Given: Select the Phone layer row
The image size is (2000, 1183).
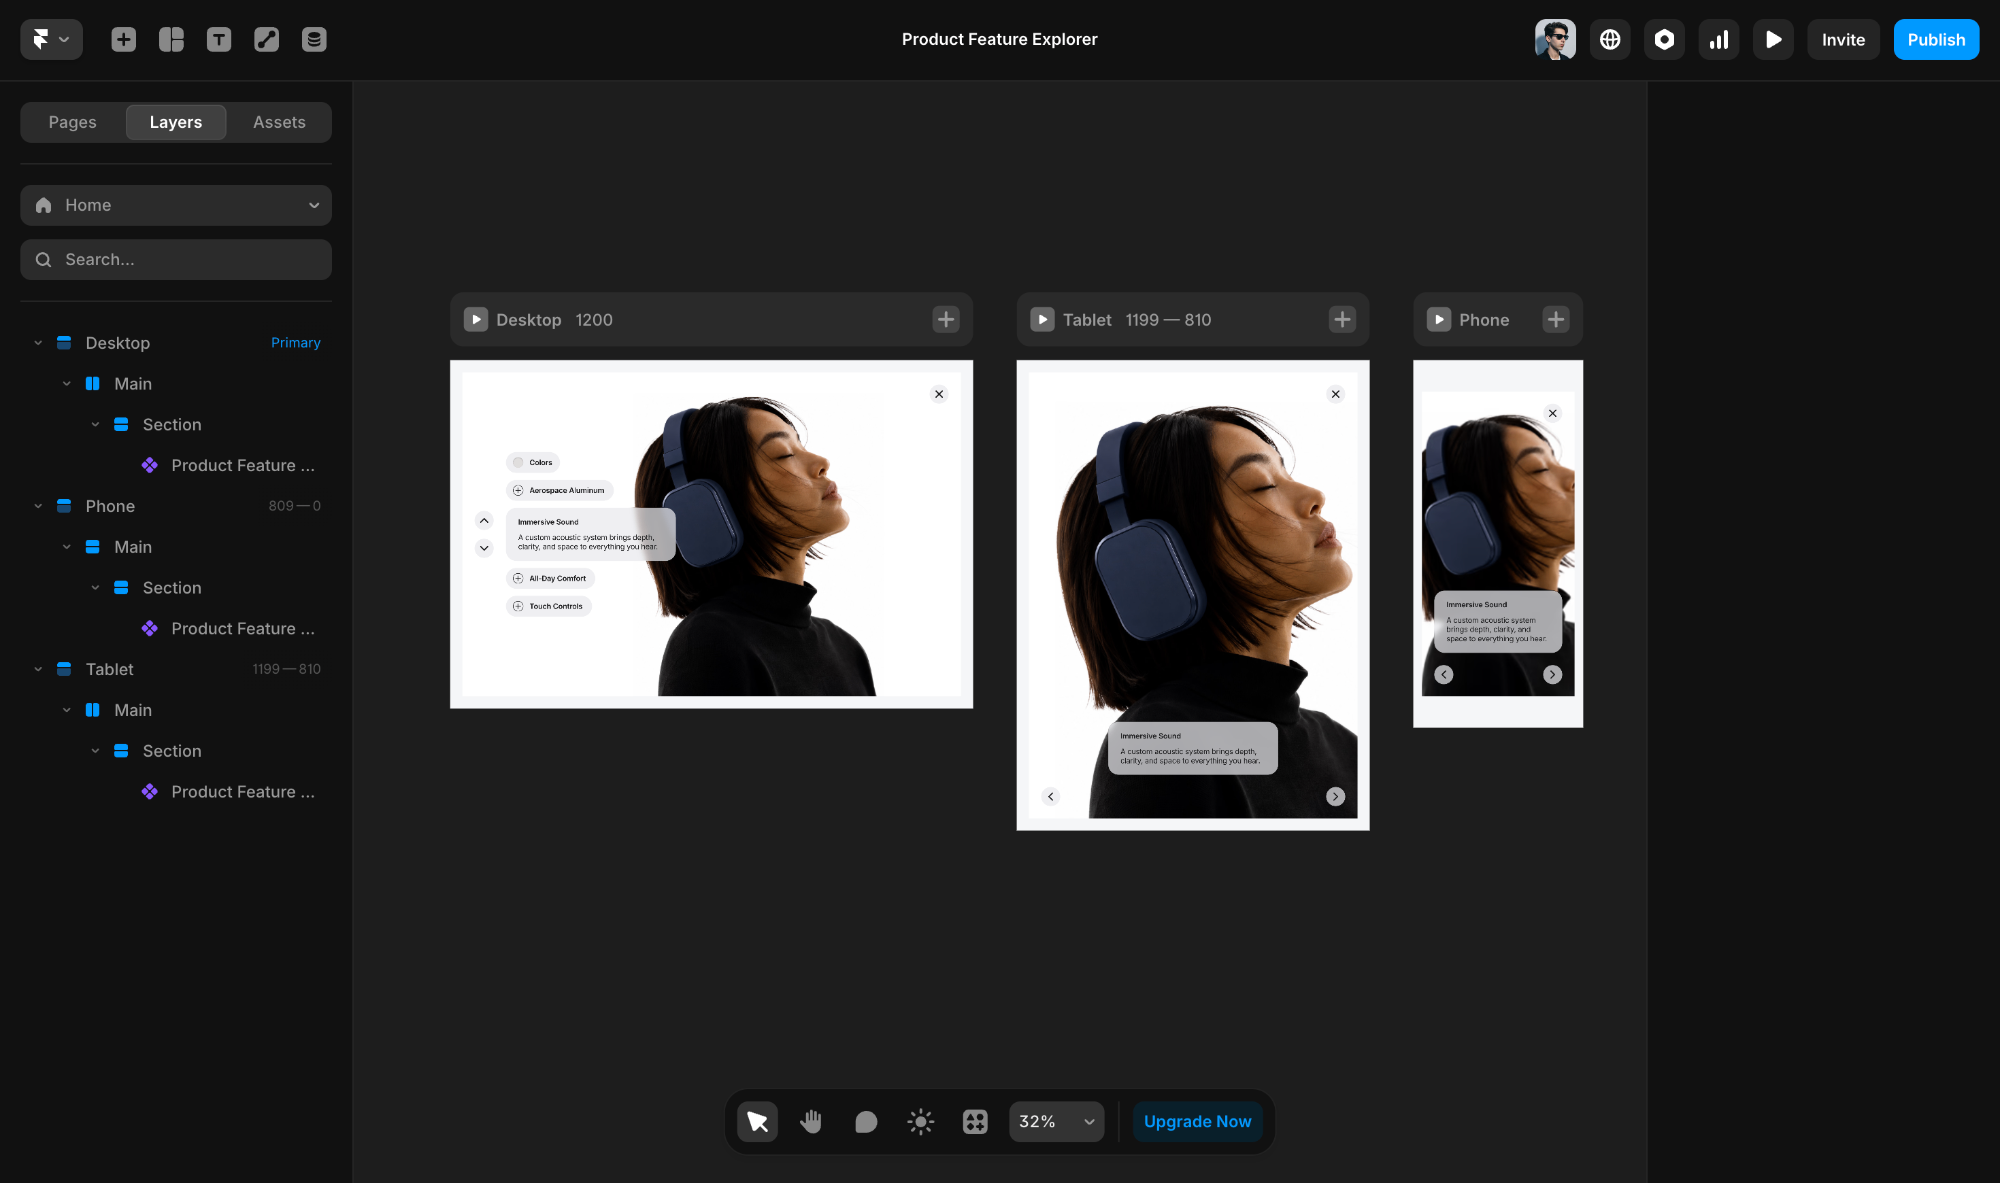Looking at the screenshot, I should click(176, 506).
